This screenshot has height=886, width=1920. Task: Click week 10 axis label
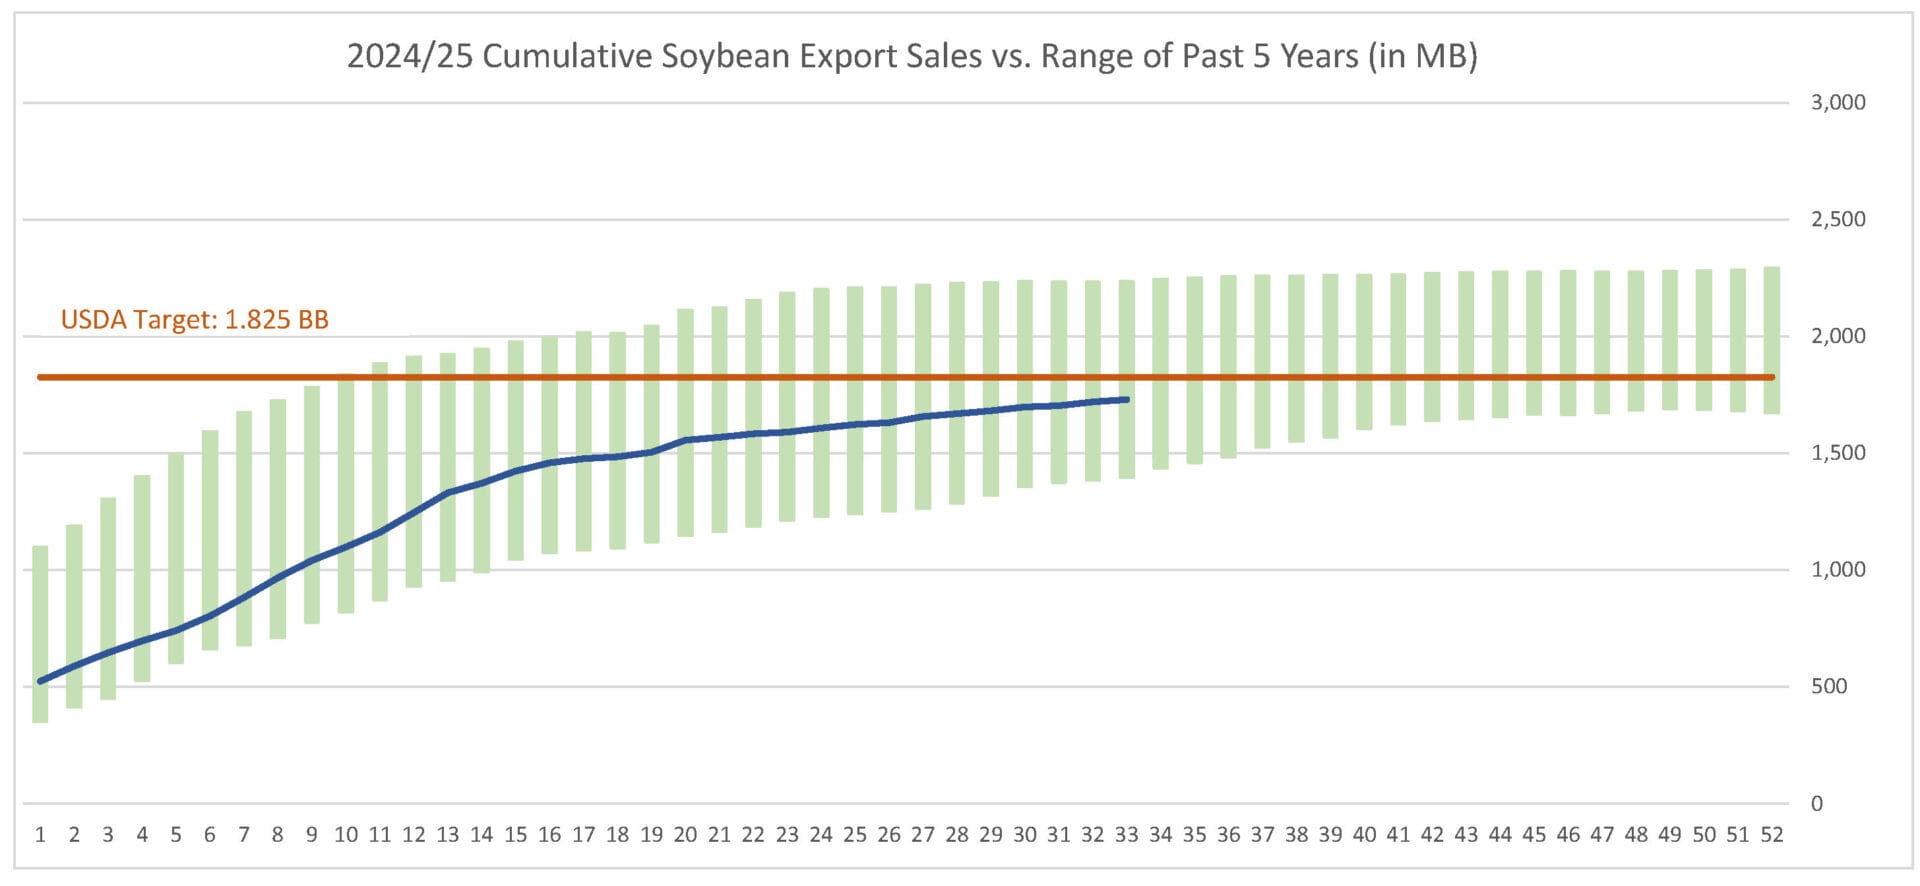pos(346,835)
